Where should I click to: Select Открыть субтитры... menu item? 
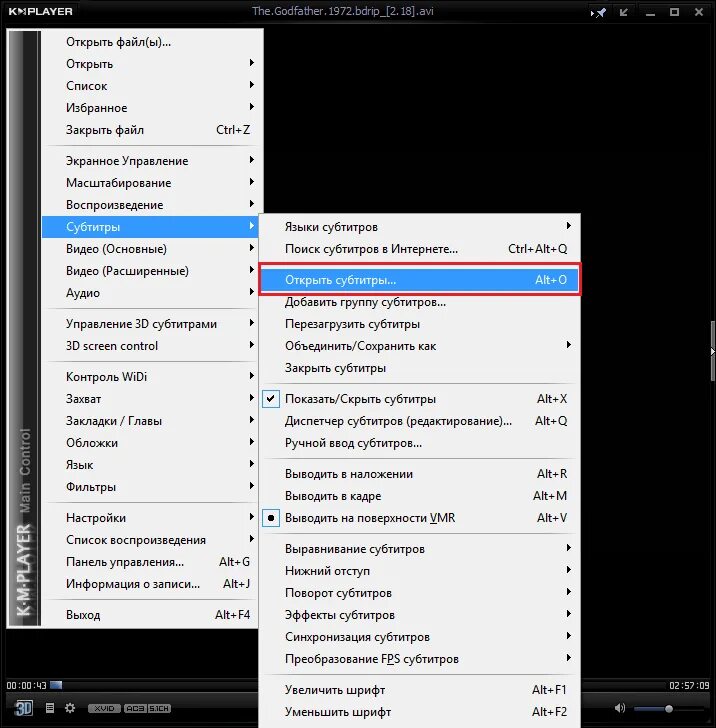pyautogui.click(x=419, y=280)
